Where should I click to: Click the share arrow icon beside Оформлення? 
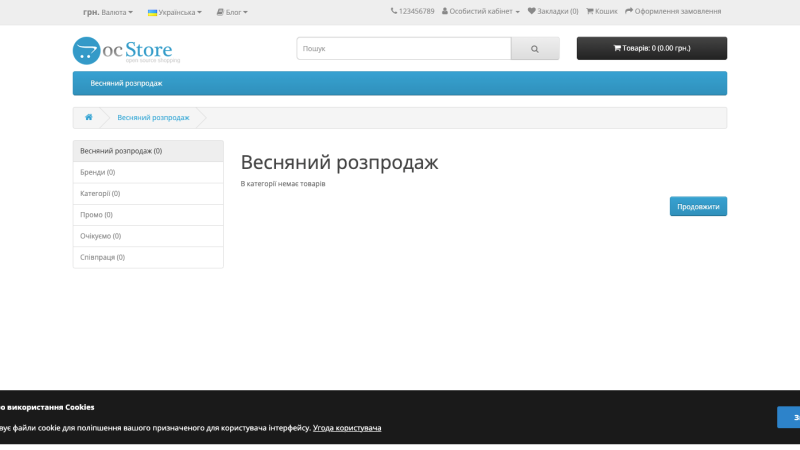[629, 11]
